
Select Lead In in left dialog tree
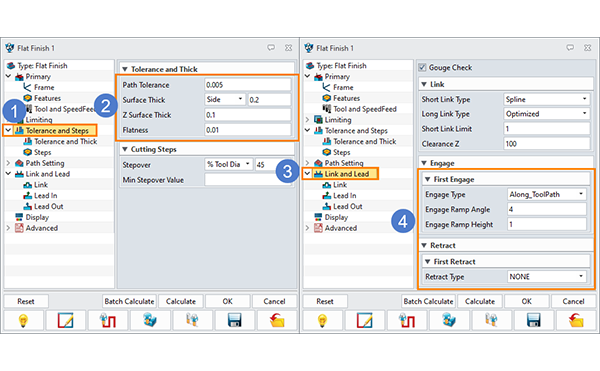pyautogui.click(x=46, y=195)
